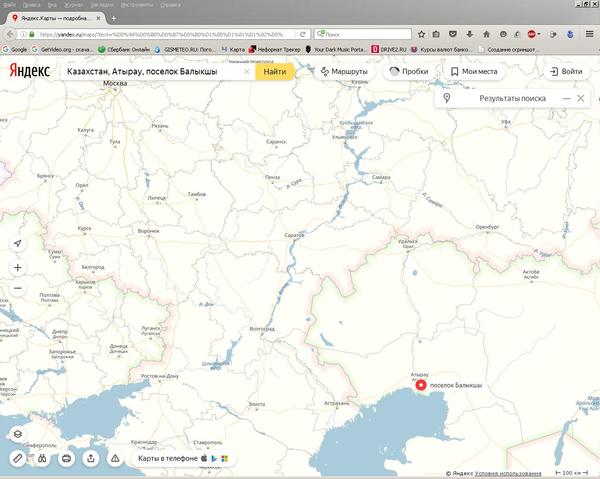Collapse the Результаты поиска panel

(x=566, y=98)
